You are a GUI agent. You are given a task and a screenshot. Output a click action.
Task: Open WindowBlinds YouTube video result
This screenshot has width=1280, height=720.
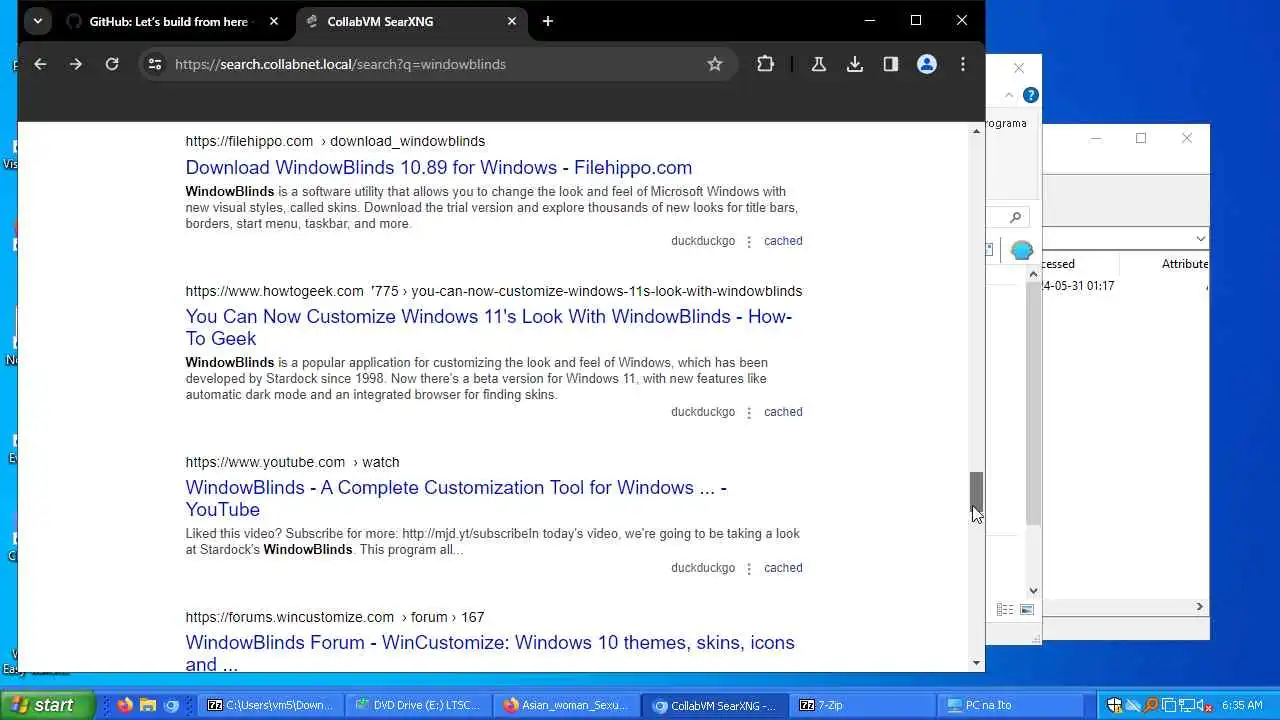tap(456, 498)
